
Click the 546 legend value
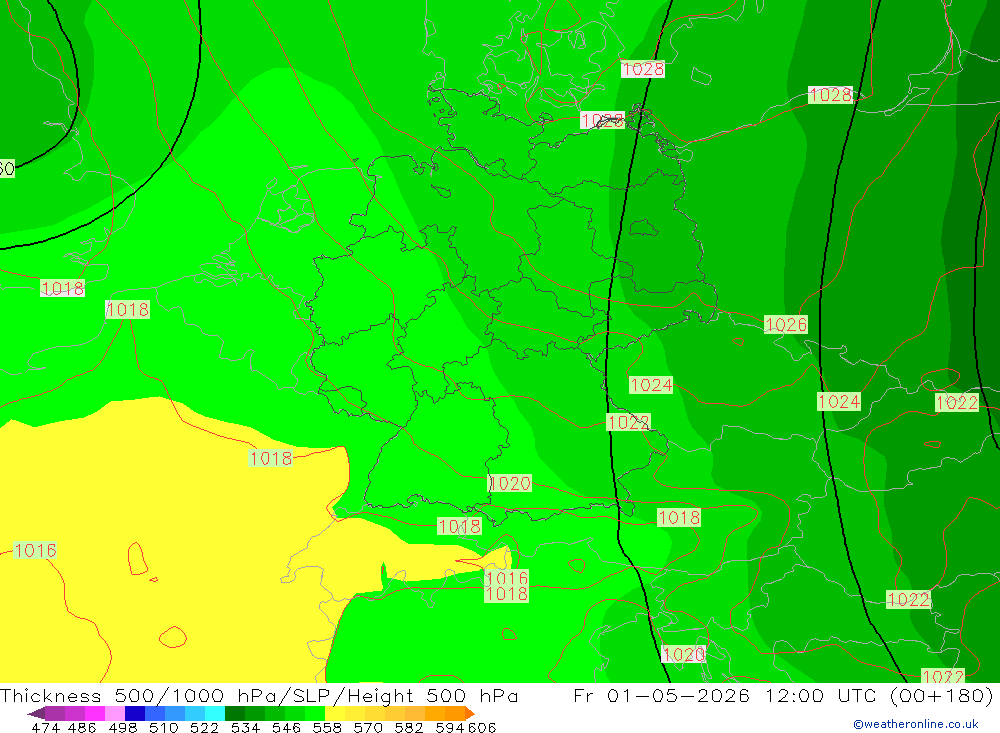pyautogui.click(x=286, y=727)
